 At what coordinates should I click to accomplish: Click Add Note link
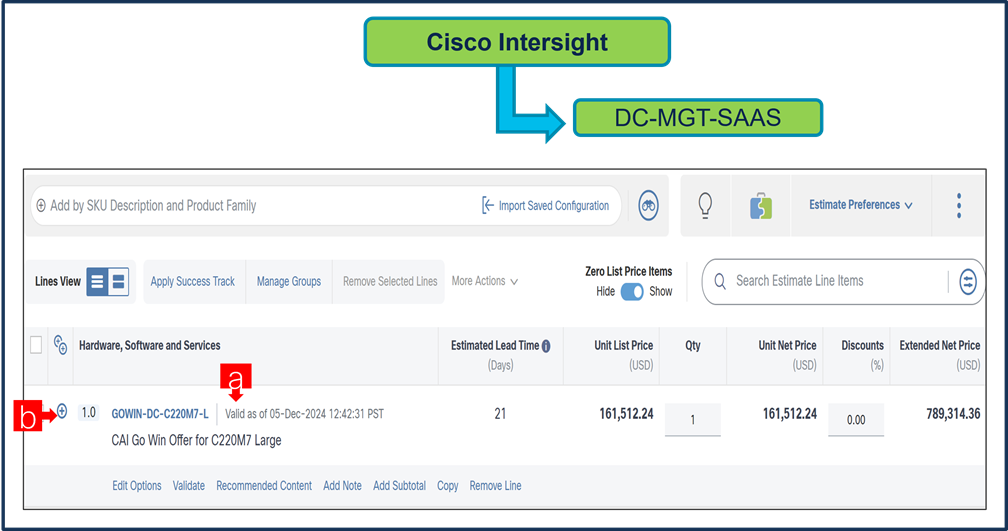click(342, 486)
